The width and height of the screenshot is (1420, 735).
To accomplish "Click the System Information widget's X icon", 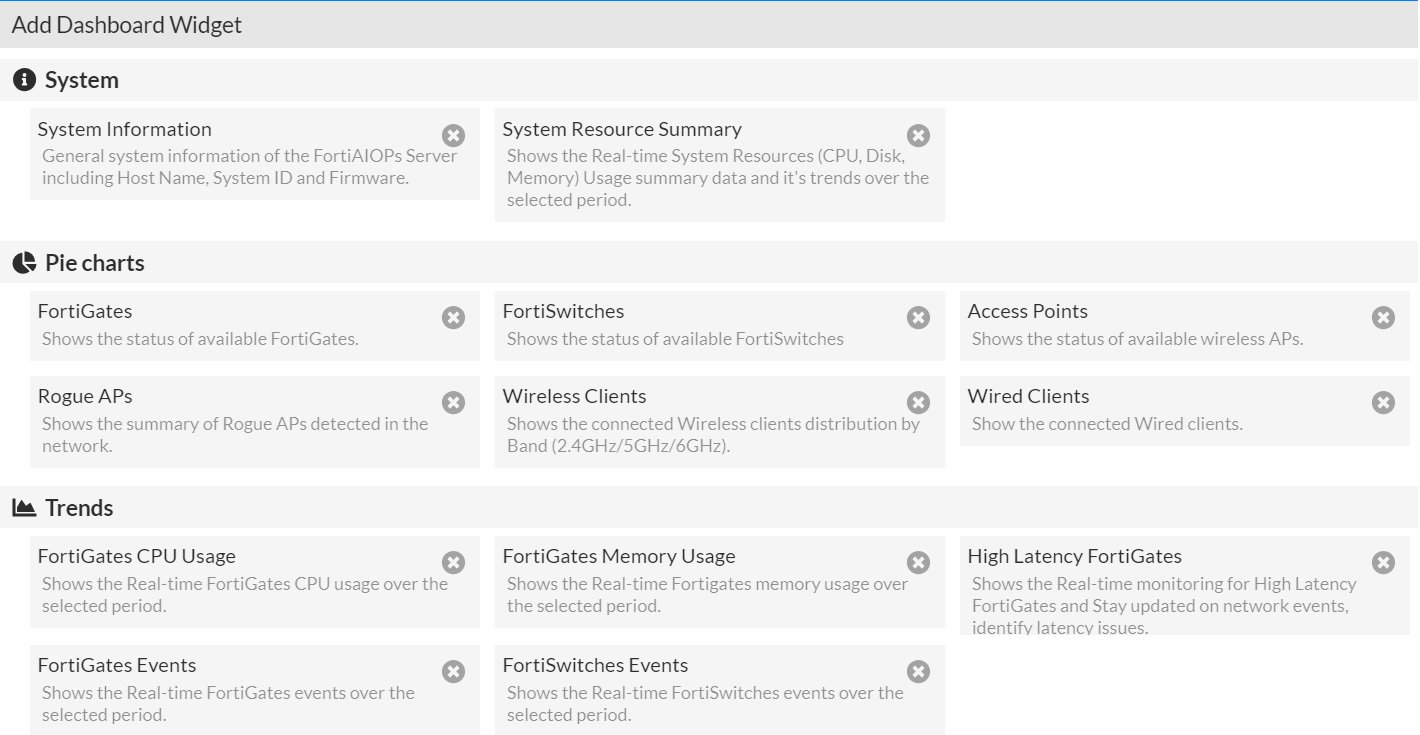I will 453,135.
